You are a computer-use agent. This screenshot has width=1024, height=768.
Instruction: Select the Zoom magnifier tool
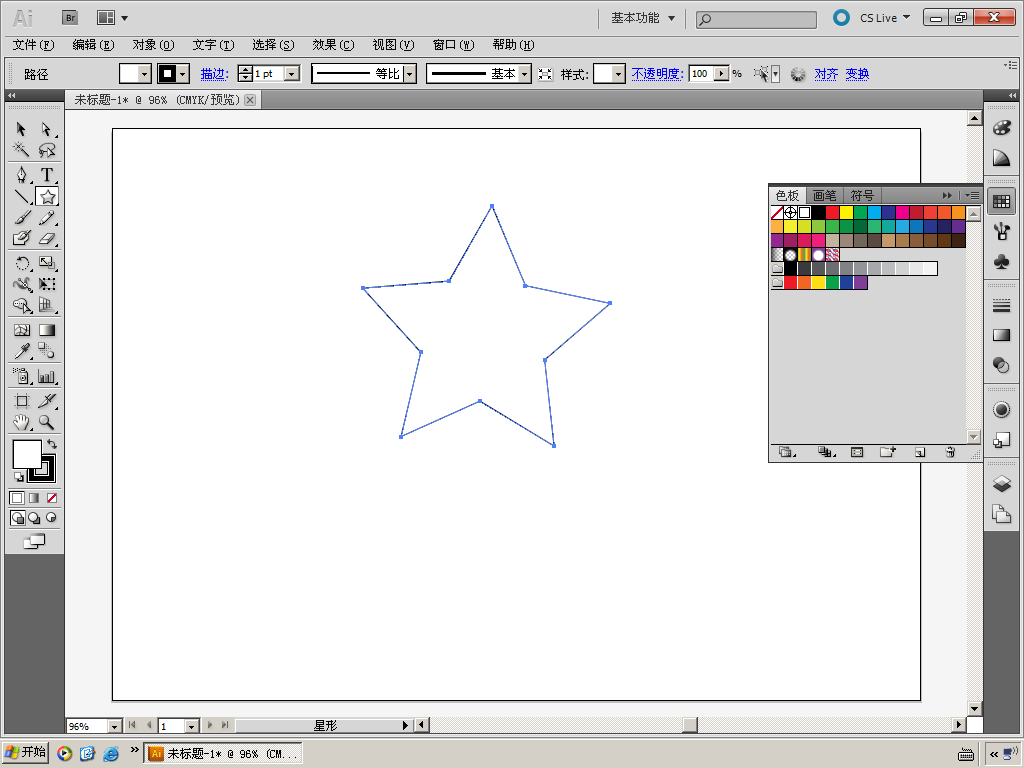[x=46, y=423]
